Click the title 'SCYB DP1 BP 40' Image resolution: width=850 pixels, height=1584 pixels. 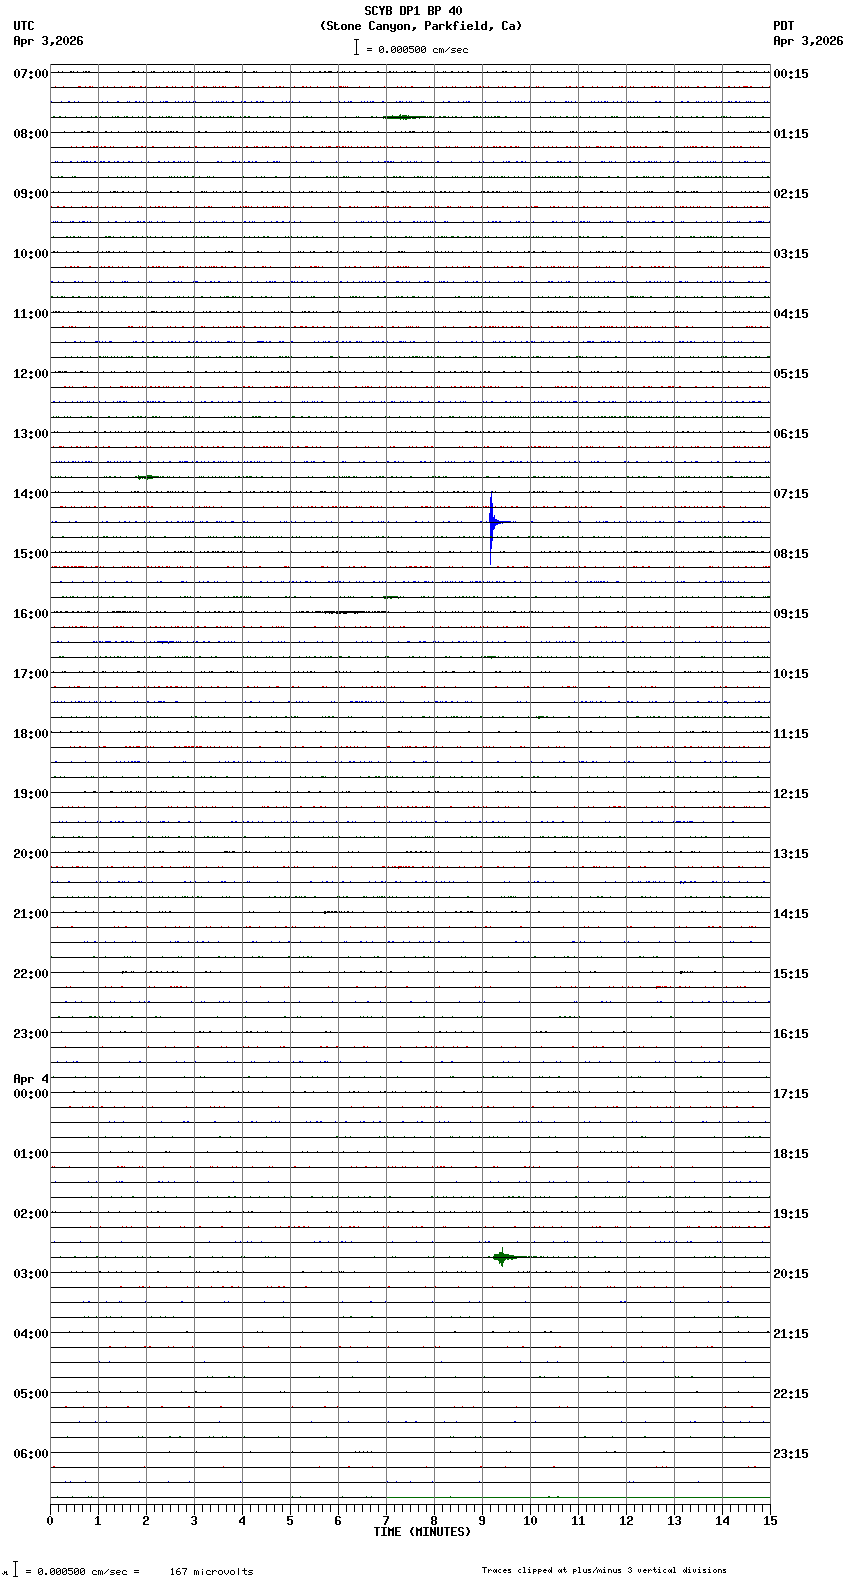(x=413, y=11)
